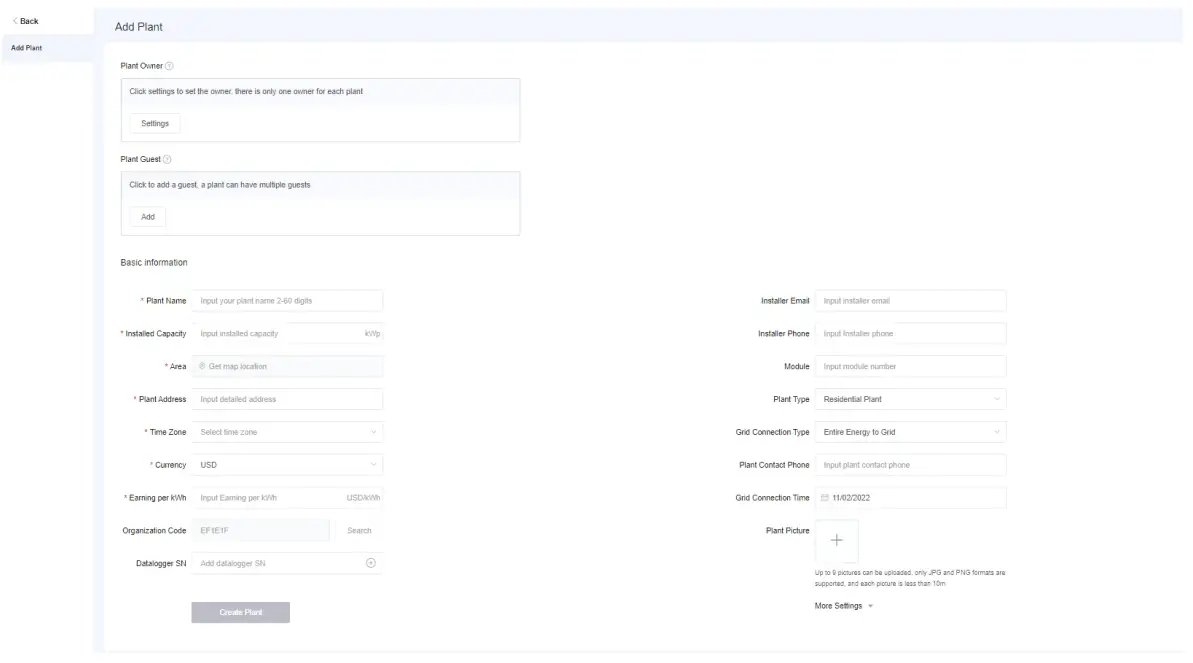This screenshot has height=663, width=1193.
Task: Open the Currency dropdown showing USD
Action: click(x=286, y=465)
